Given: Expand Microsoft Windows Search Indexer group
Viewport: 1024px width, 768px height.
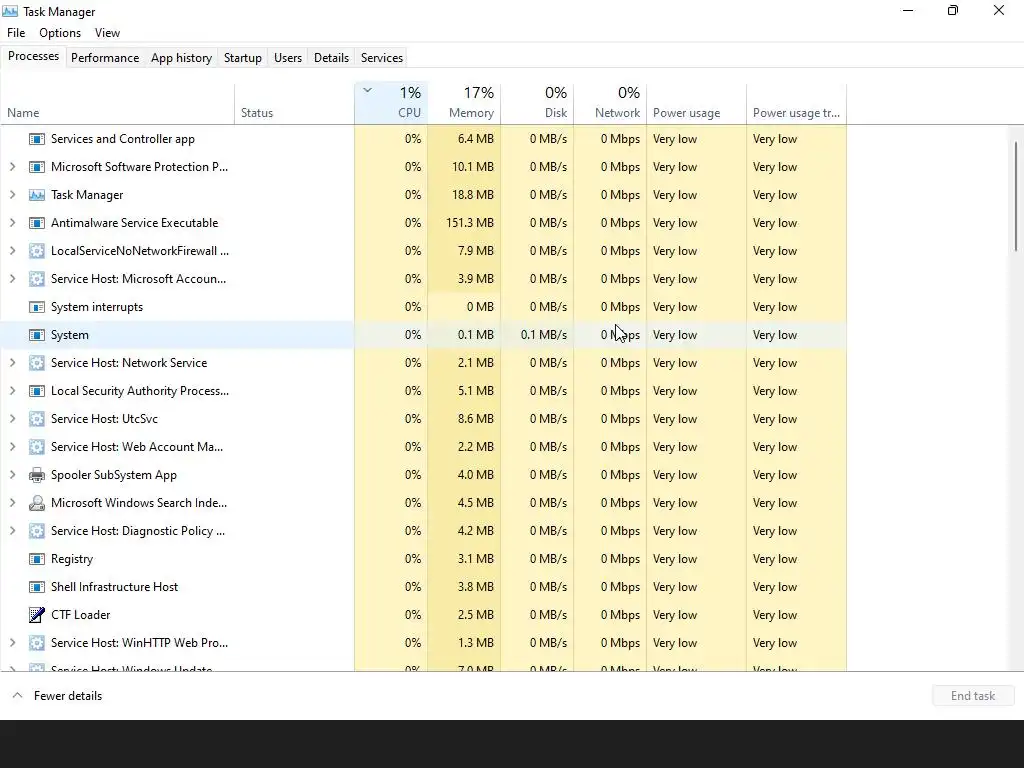Looking at the screenshot, I should (x=12, y=504).
